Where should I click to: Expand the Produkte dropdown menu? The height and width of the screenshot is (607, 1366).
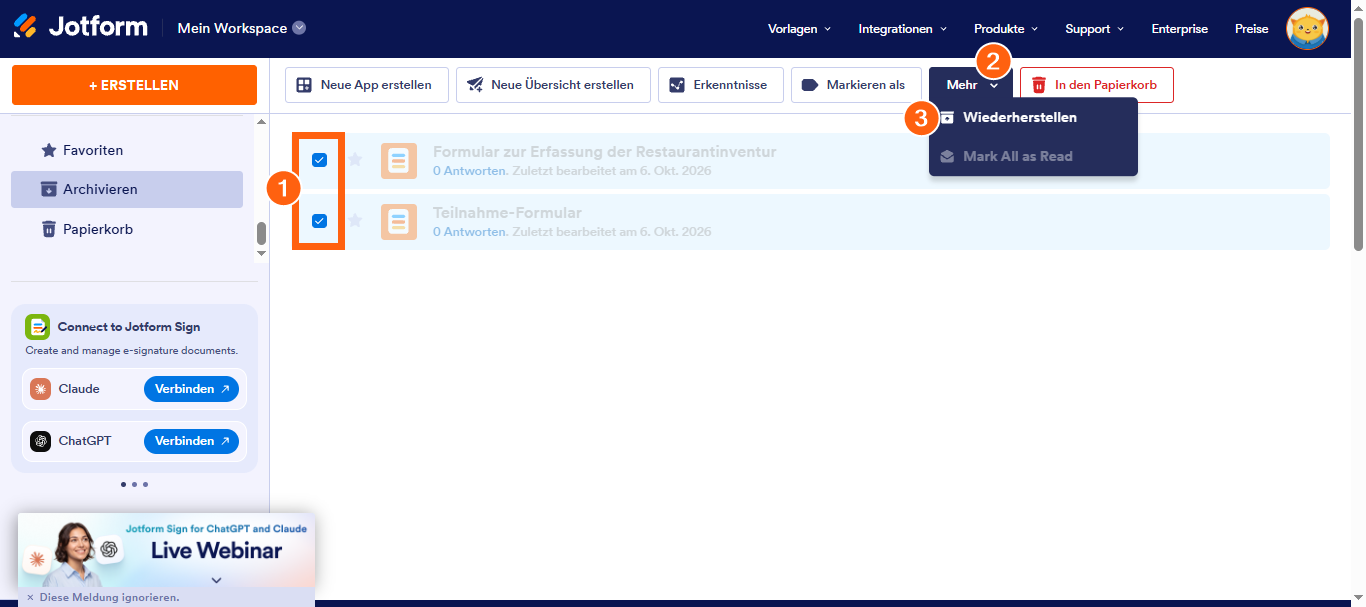pyautogui.click(x=1006, y=29)
